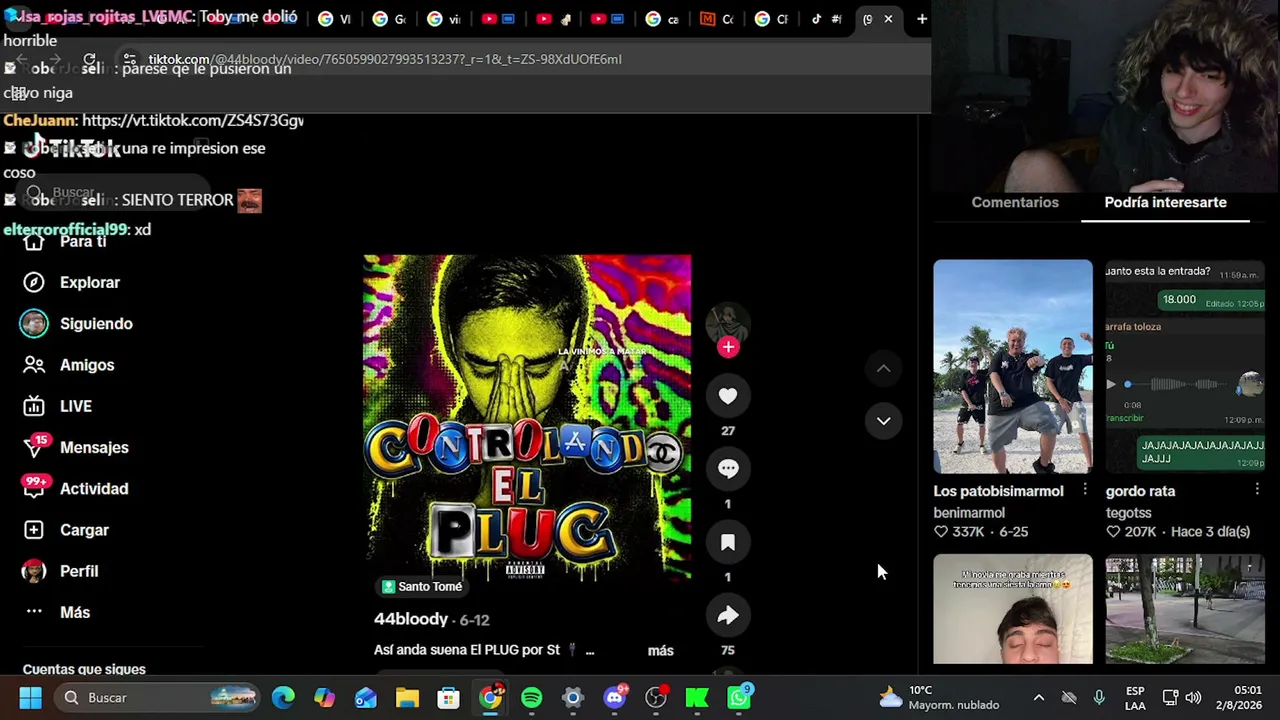Open Discord from the taskbar
The width and height of the screenshot is (1280, 720).
[615, 698]
